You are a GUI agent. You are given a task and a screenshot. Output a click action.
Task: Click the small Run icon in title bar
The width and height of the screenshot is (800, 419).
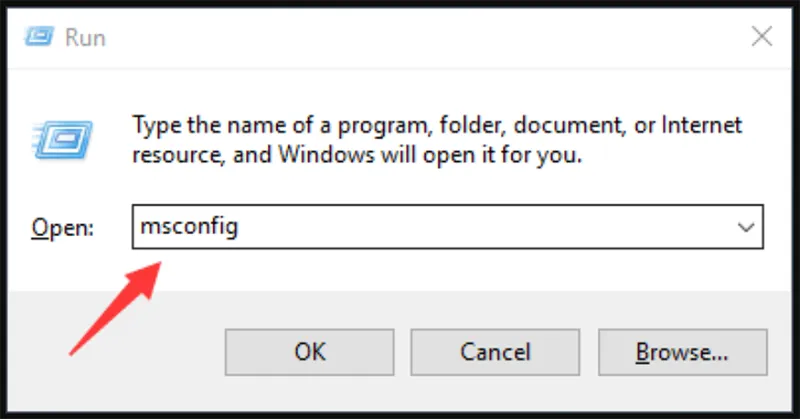pos(38,38)
